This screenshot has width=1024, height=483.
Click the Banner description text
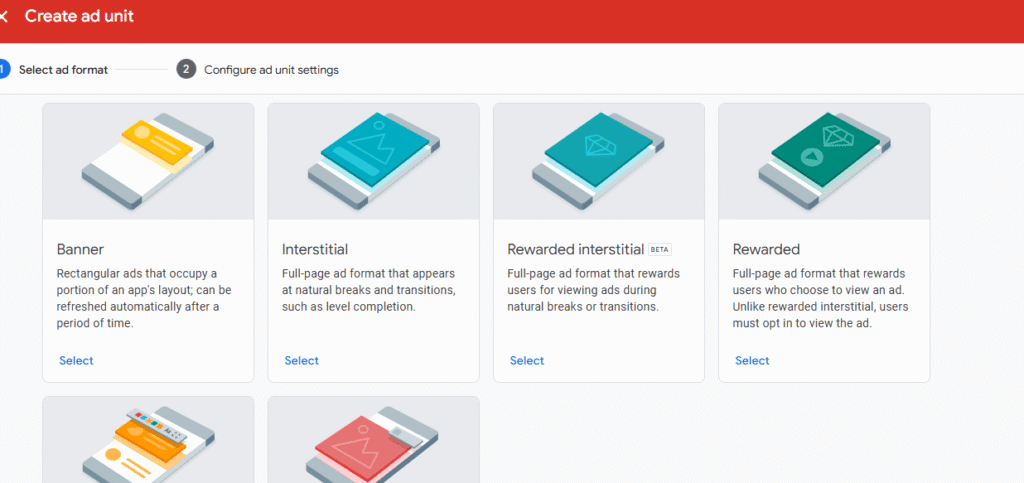[144, 298]
